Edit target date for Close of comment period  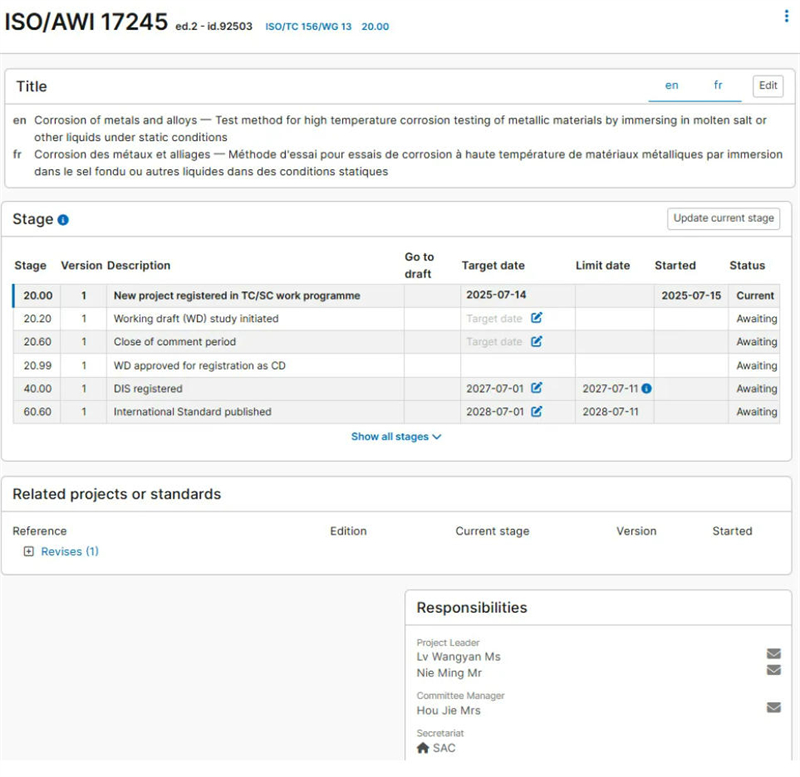click(x=536, y=341)
